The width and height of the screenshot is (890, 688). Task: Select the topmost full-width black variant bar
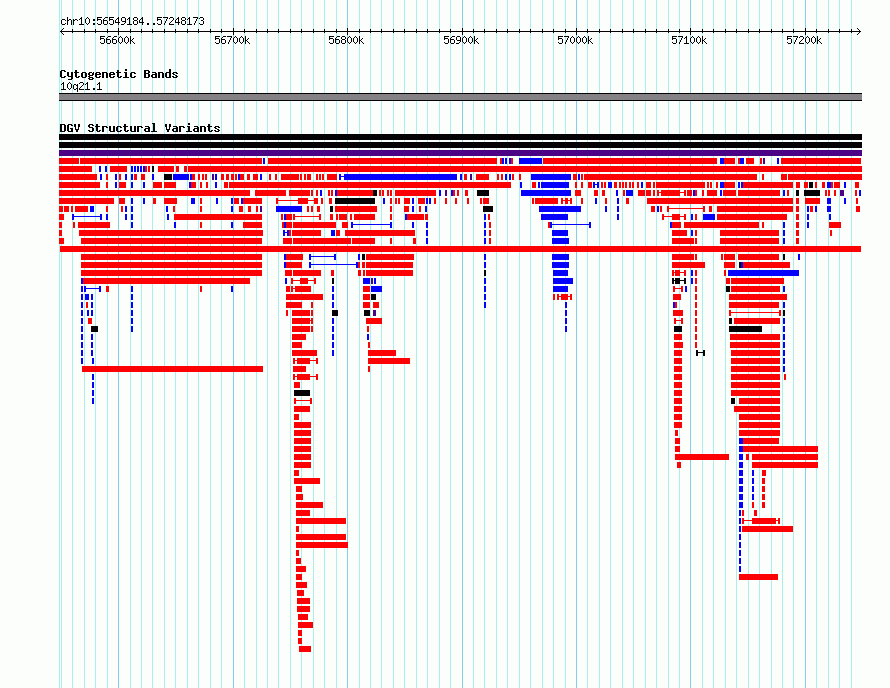[460, 137]
